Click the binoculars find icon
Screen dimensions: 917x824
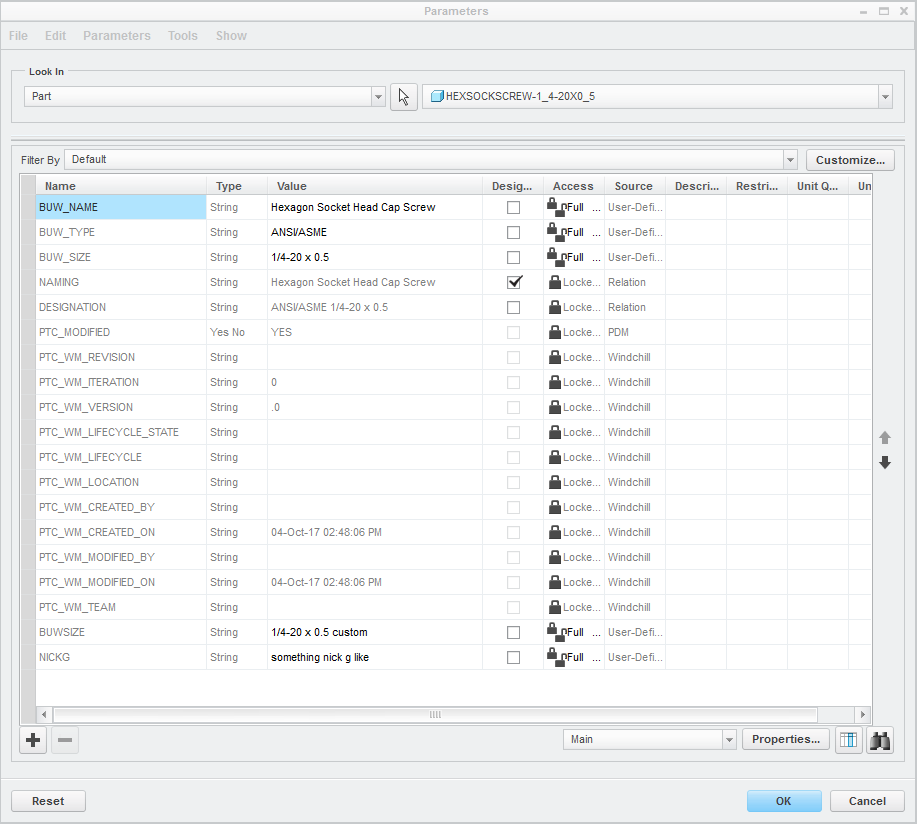(880, 740)
